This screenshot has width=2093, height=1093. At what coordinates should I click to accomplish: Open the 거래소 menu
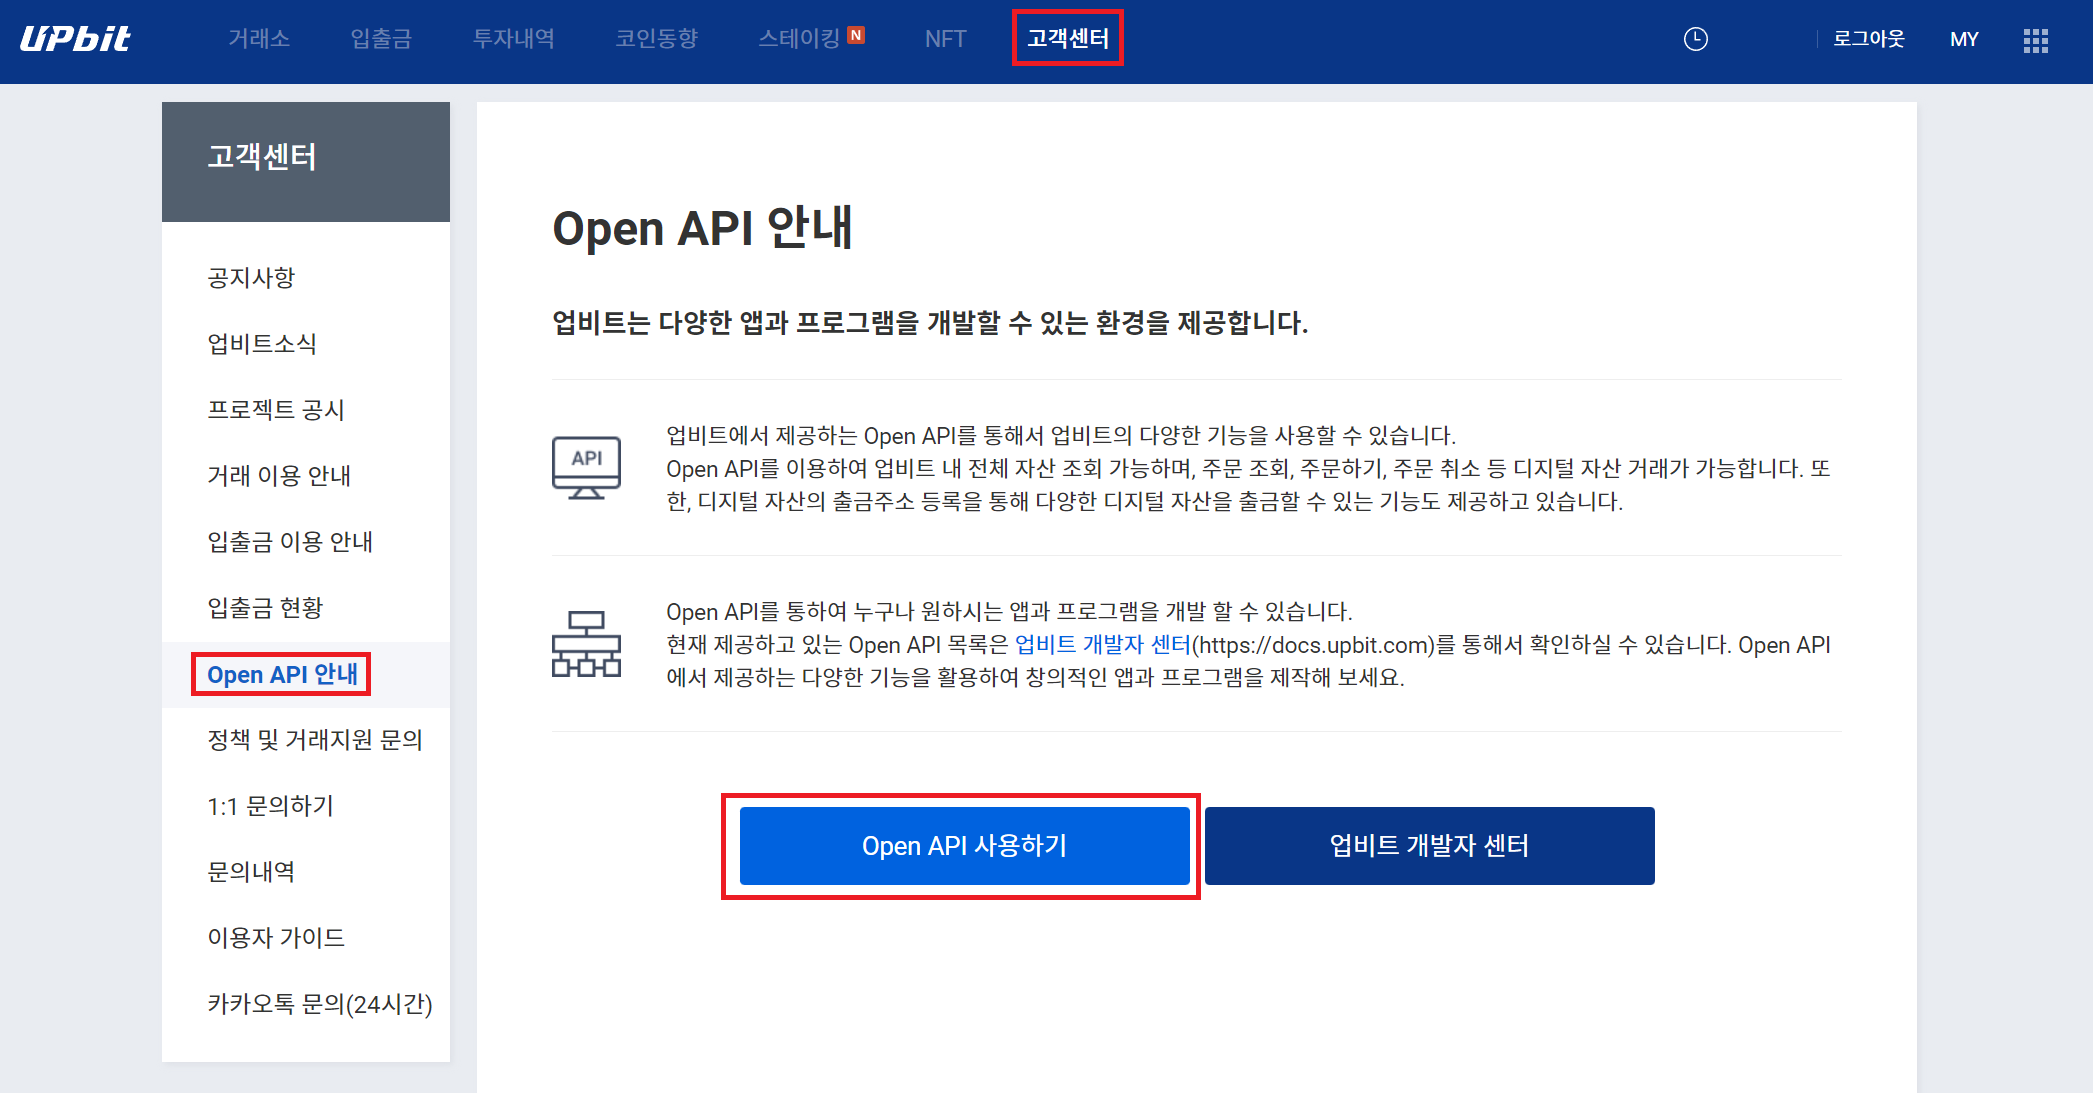coord(259,39)
